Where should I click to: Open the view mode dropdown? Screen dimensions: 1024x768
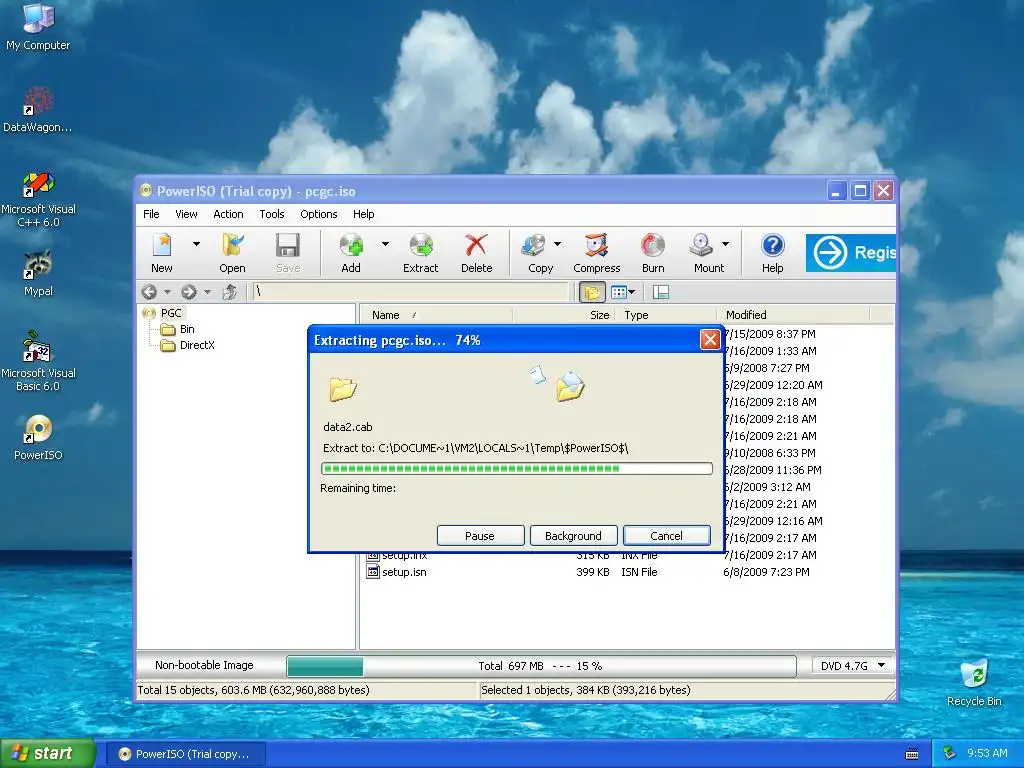tap(623, 292)
